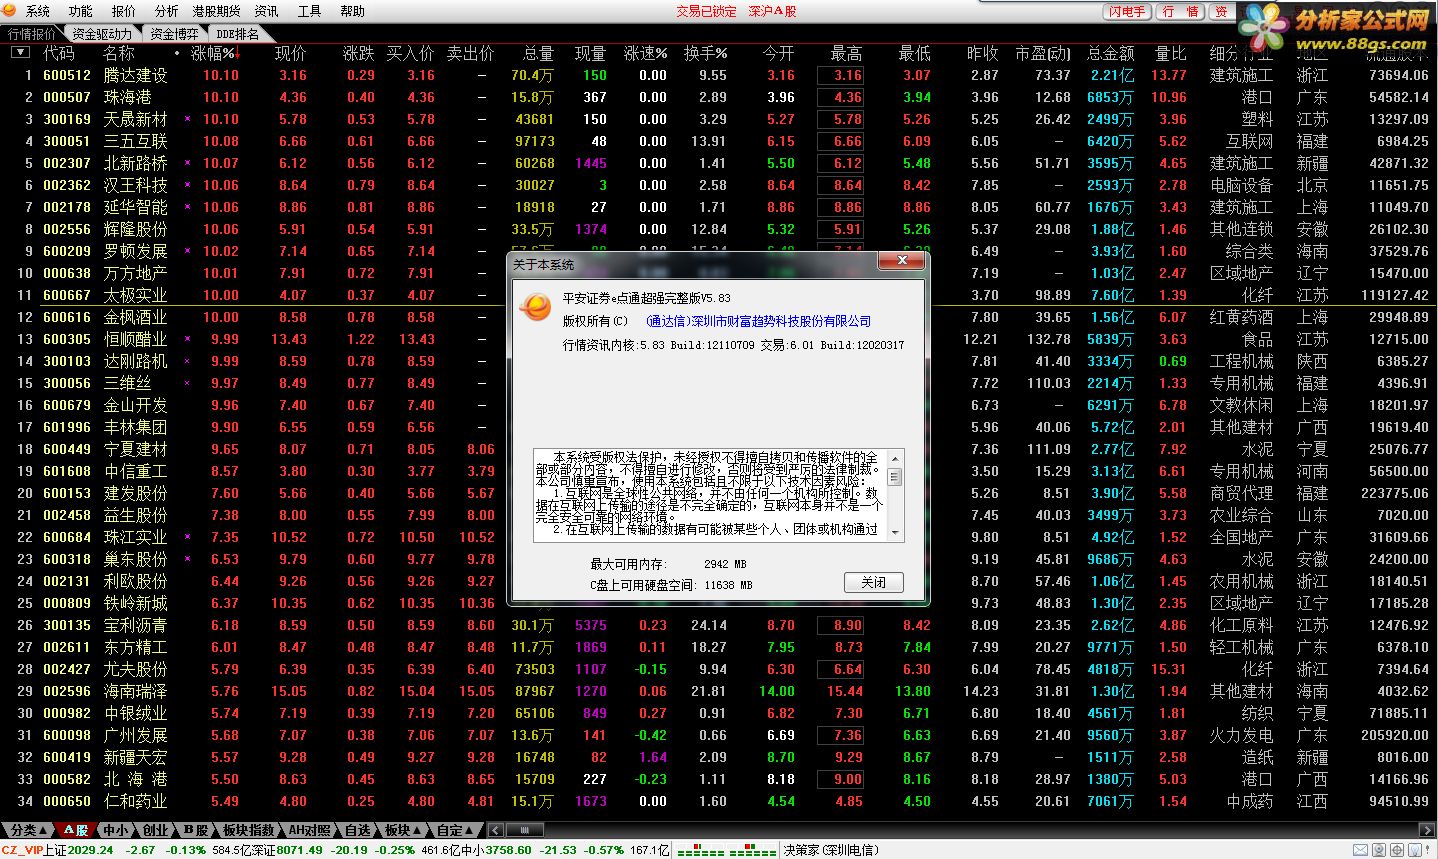Sort by 最高 column header
Screen dimensions: 1438x859
pyautogui.click(x=846, y=53)
